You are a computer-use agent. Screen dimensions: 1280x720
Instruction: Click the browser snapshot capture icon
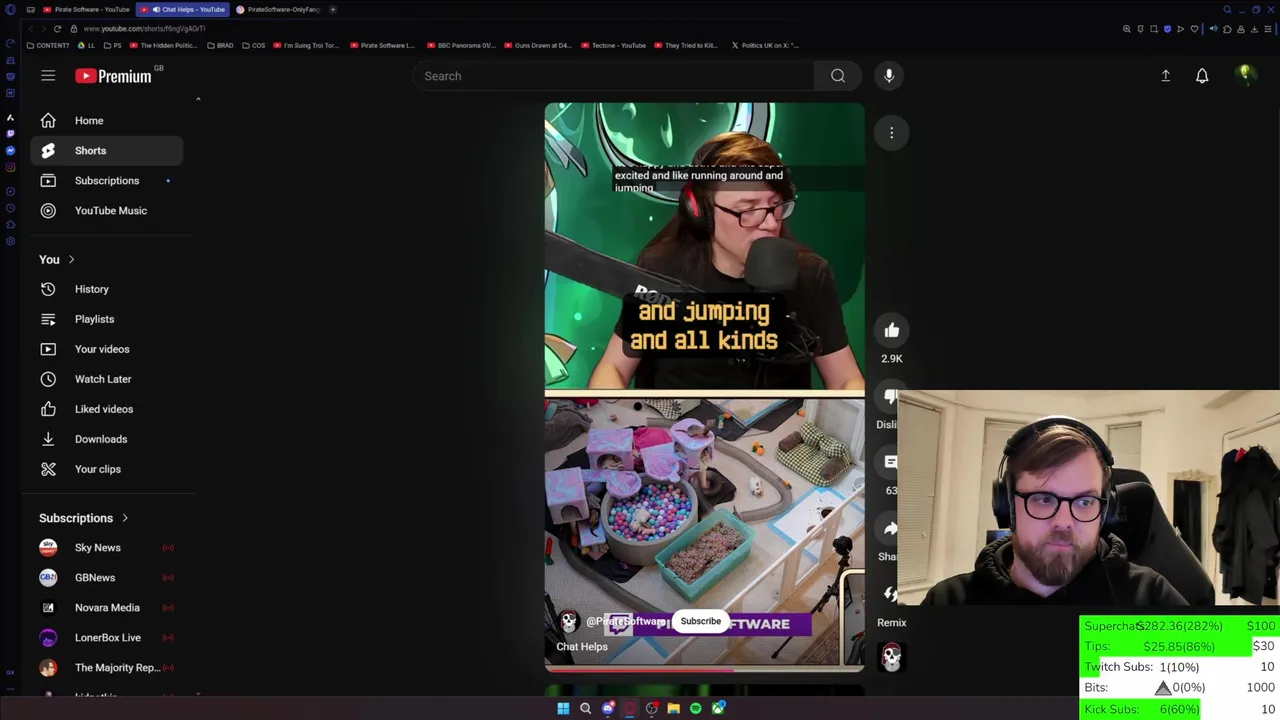pyautogui.click(x=1154, y=29)
